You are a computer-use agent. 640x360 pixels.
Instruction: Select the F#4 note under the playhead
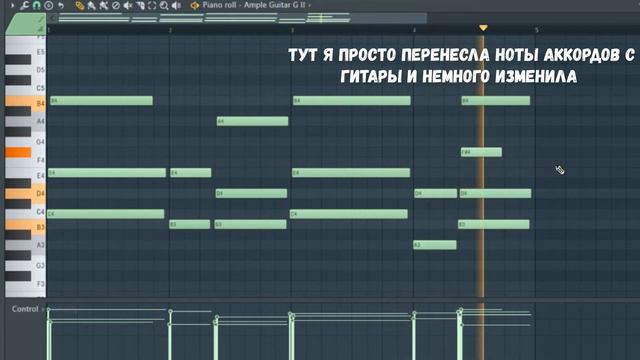click(x=481, y=152)
